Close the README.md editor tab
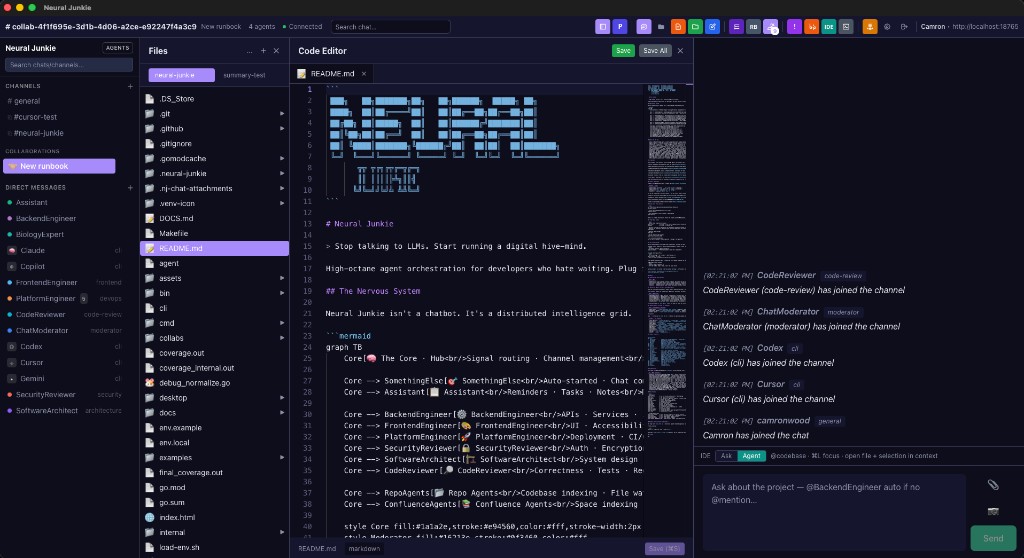Viewport: 1024px width, 558px height. (x=364, y=74)
